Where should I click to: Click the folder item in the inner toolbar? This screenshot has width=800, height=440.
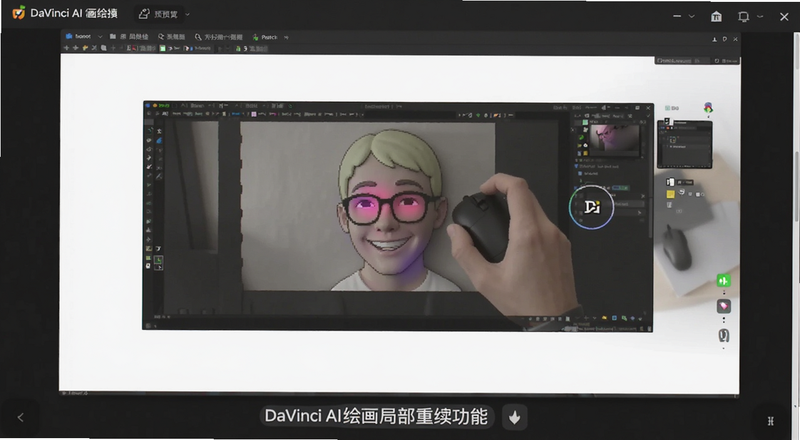pos(129,37)
